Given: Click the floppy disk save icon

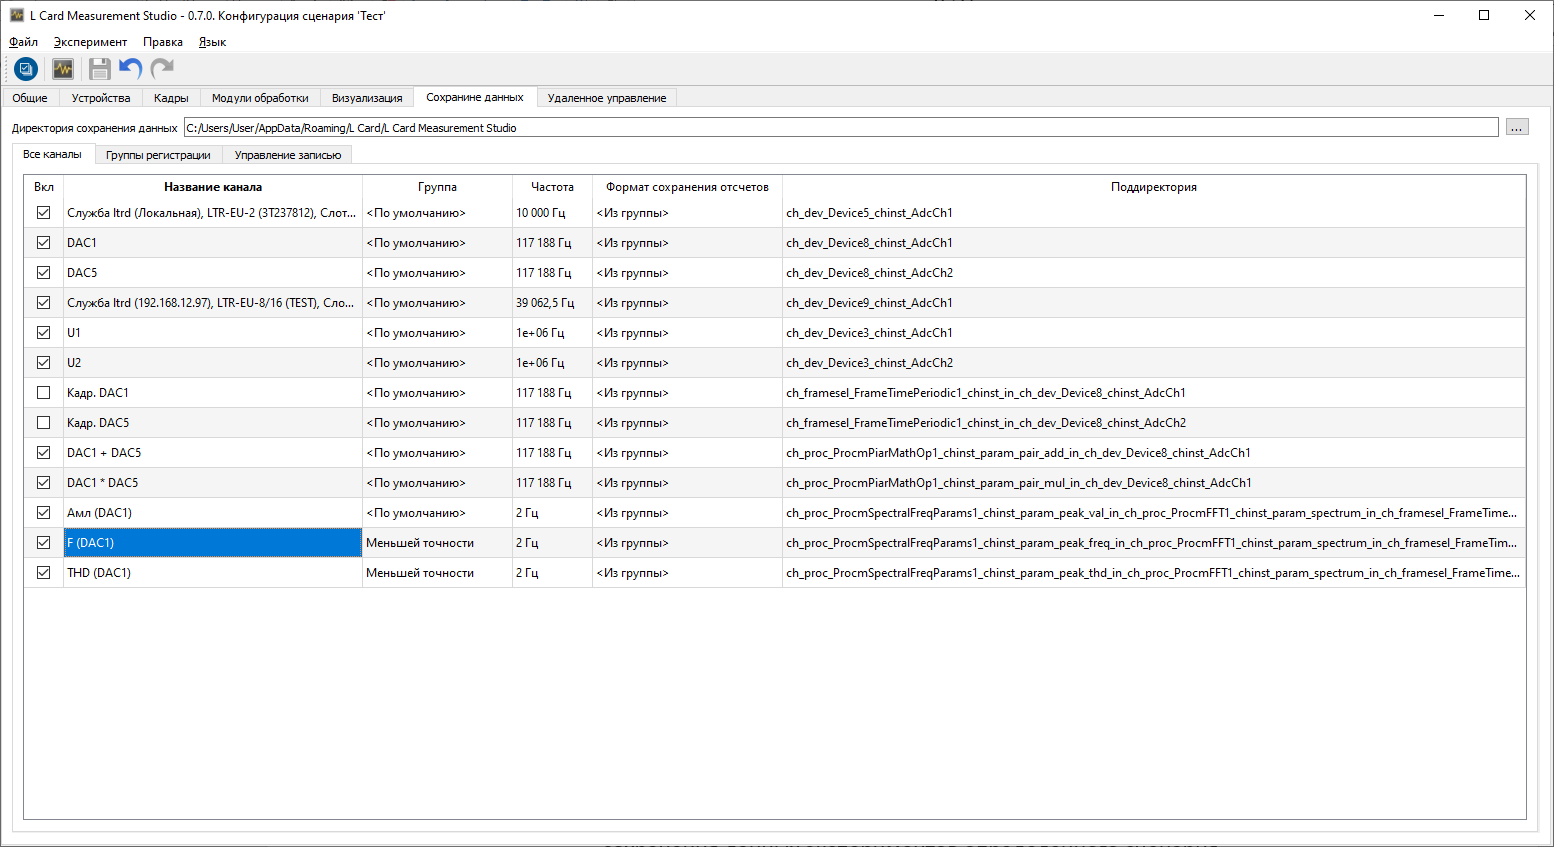Looking at the screenshot, I should click(99, 69).
